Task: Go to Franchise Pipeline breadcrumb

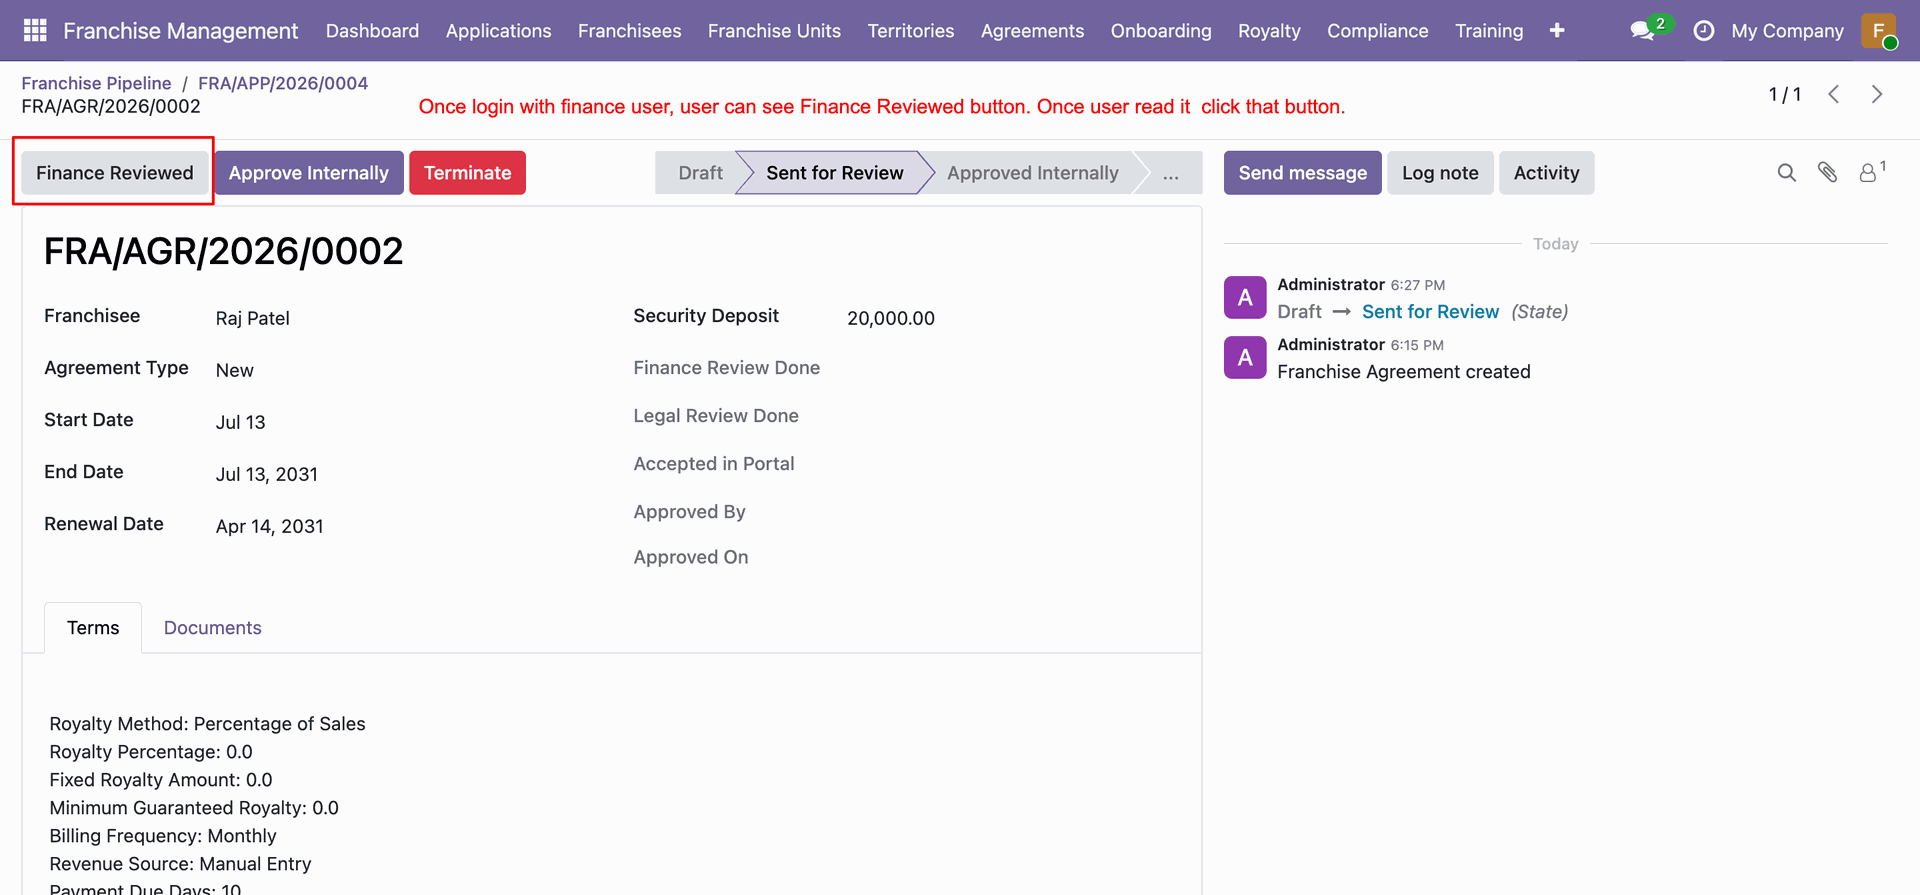Action: pyautogui.click(x=96, y=83)
